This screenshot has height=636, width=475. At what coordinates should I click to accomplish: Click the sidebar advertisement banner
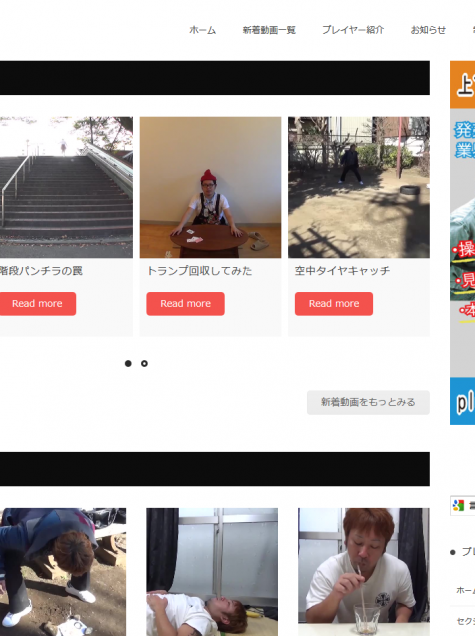click(462, 243)
